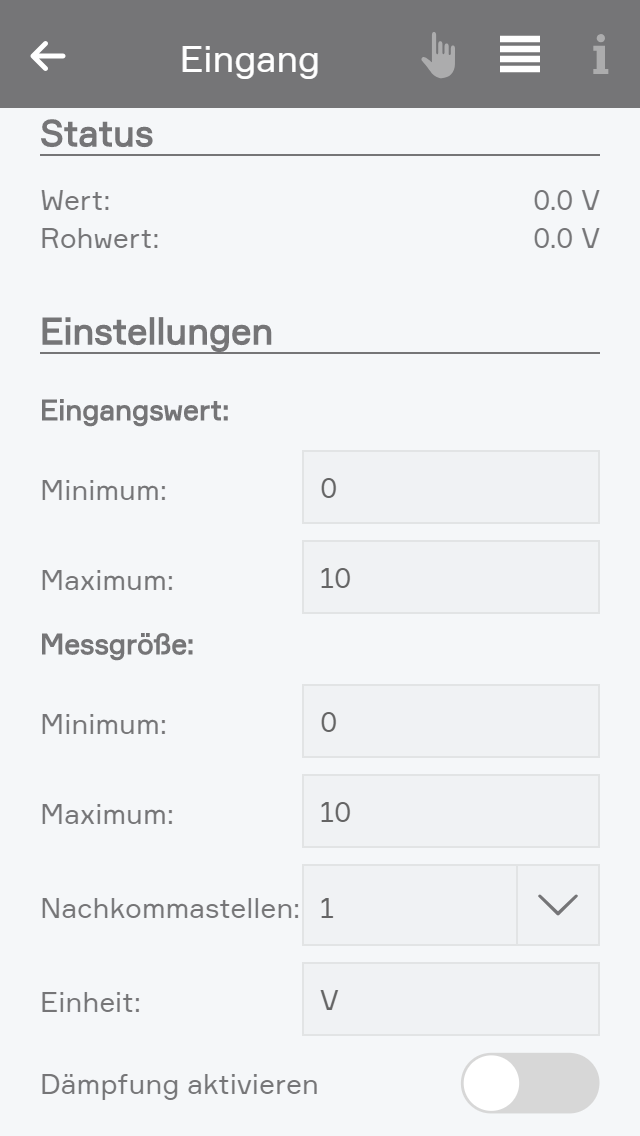The height and width of the screenshot is (1136, 640).
Task: Select the Messgröße Maximum input field
Action: (451, 811)
